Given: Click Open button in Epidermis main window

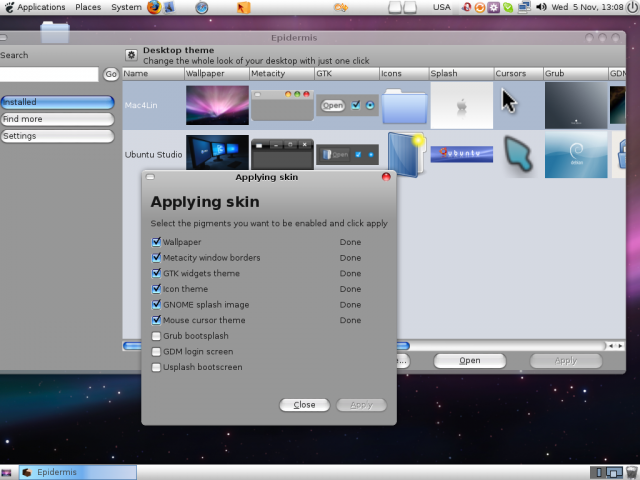Looking at the screenshot, I should (470, 361).
